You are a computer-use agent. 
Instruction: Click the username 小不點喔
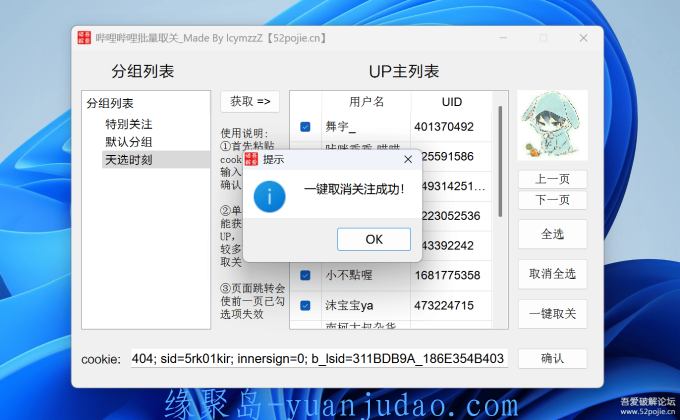pos(349,276)
